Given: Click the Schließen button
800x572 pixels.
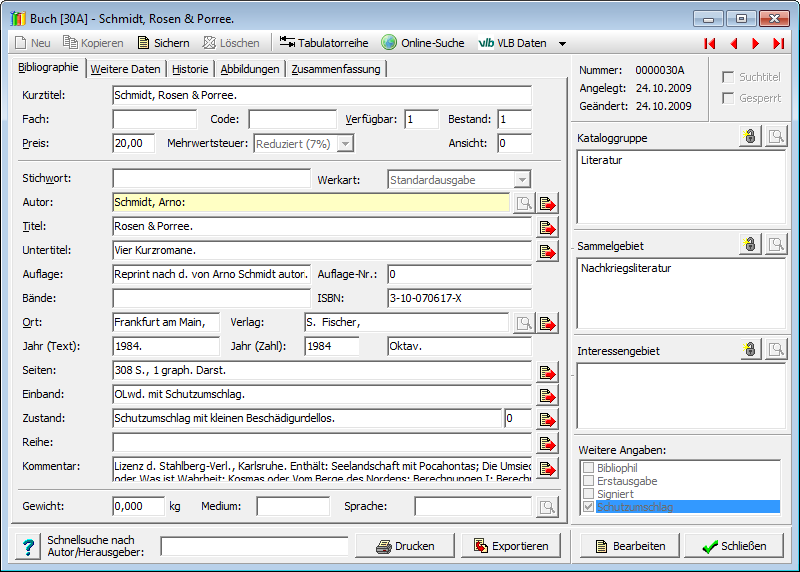Looking at the screenshot, I should (734, 546).
